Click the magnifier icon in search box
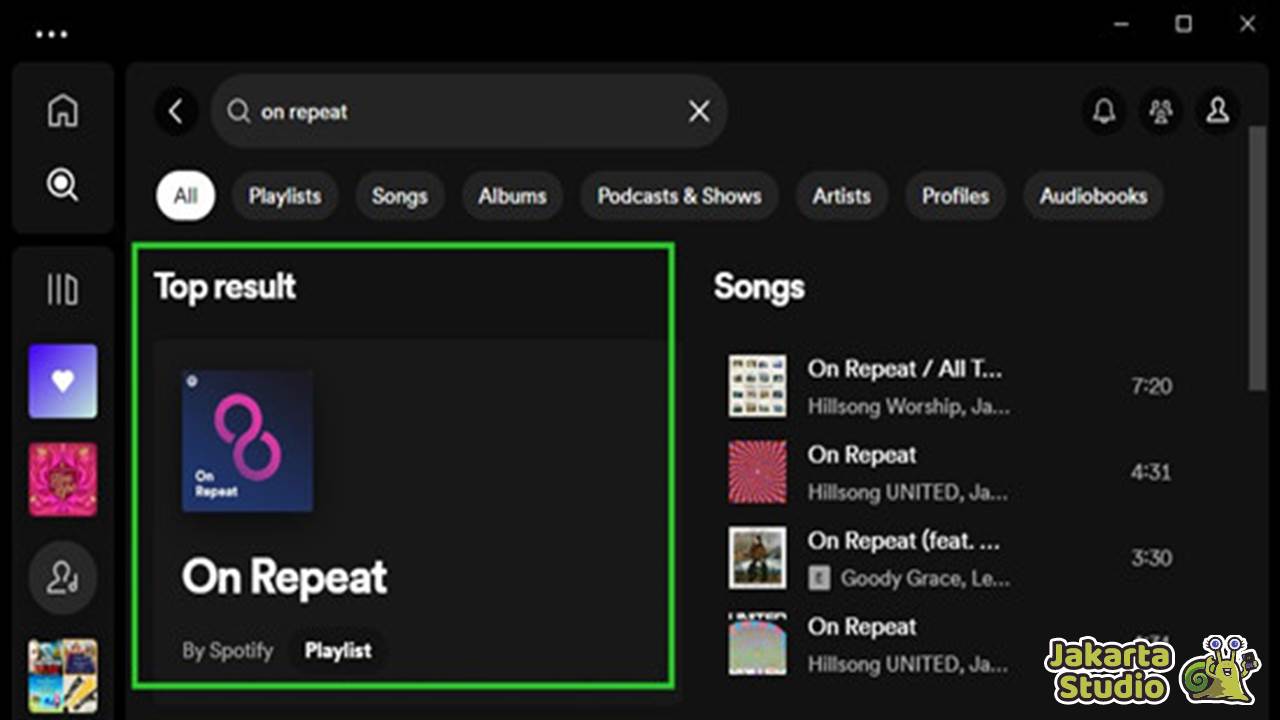 (x=238, y=111)
